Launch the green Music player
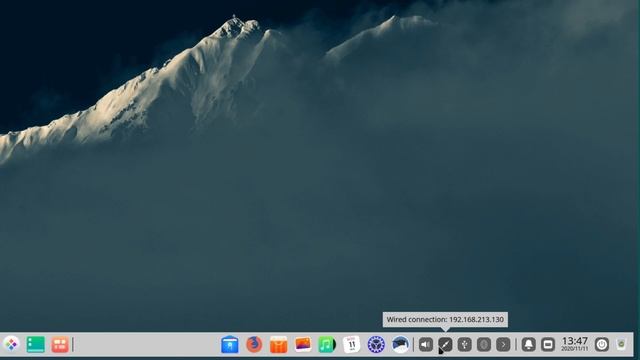The image size is (640, 360). tap(327, 344)
